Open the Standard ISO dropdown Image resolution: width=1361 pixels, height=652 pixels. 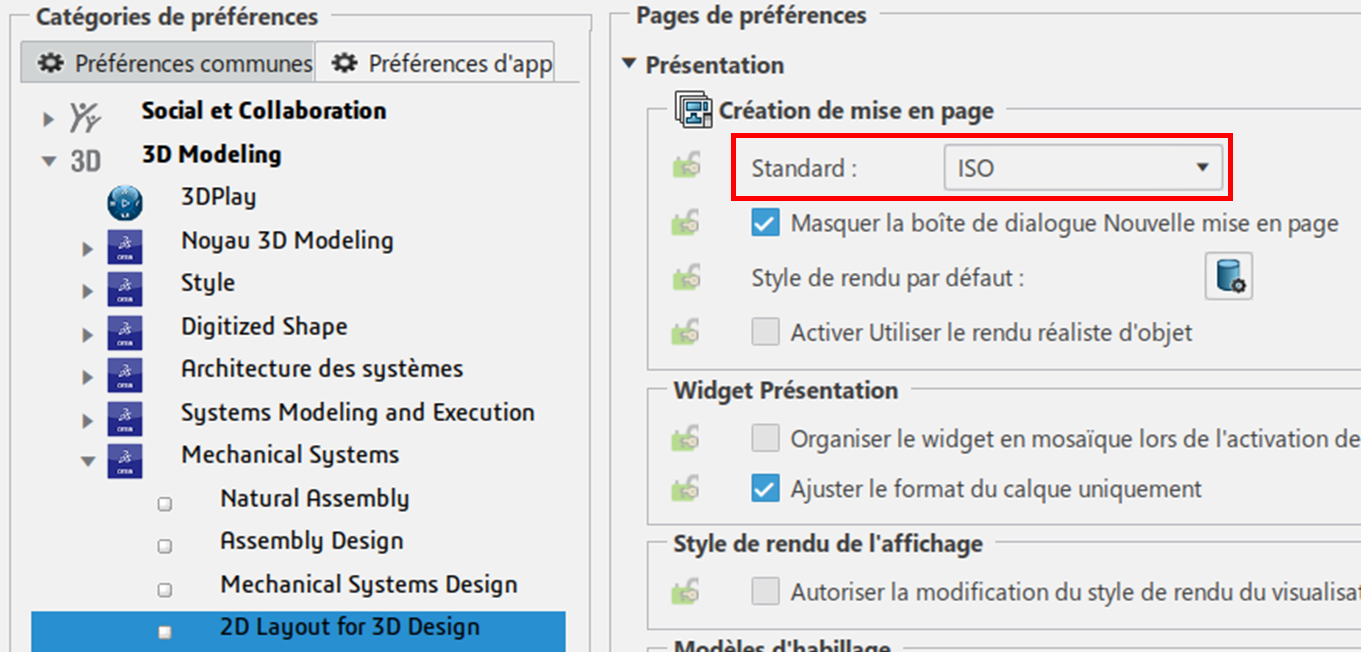tap(1082, 168)
